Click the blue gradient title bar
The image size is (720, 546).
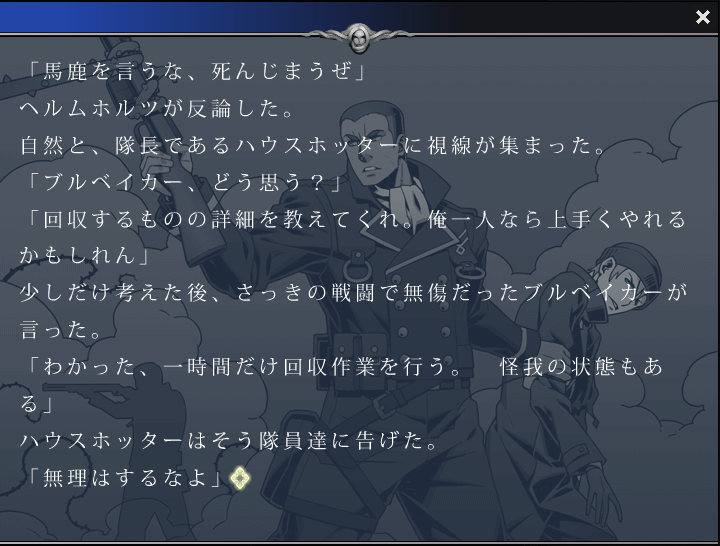[344, 17]
